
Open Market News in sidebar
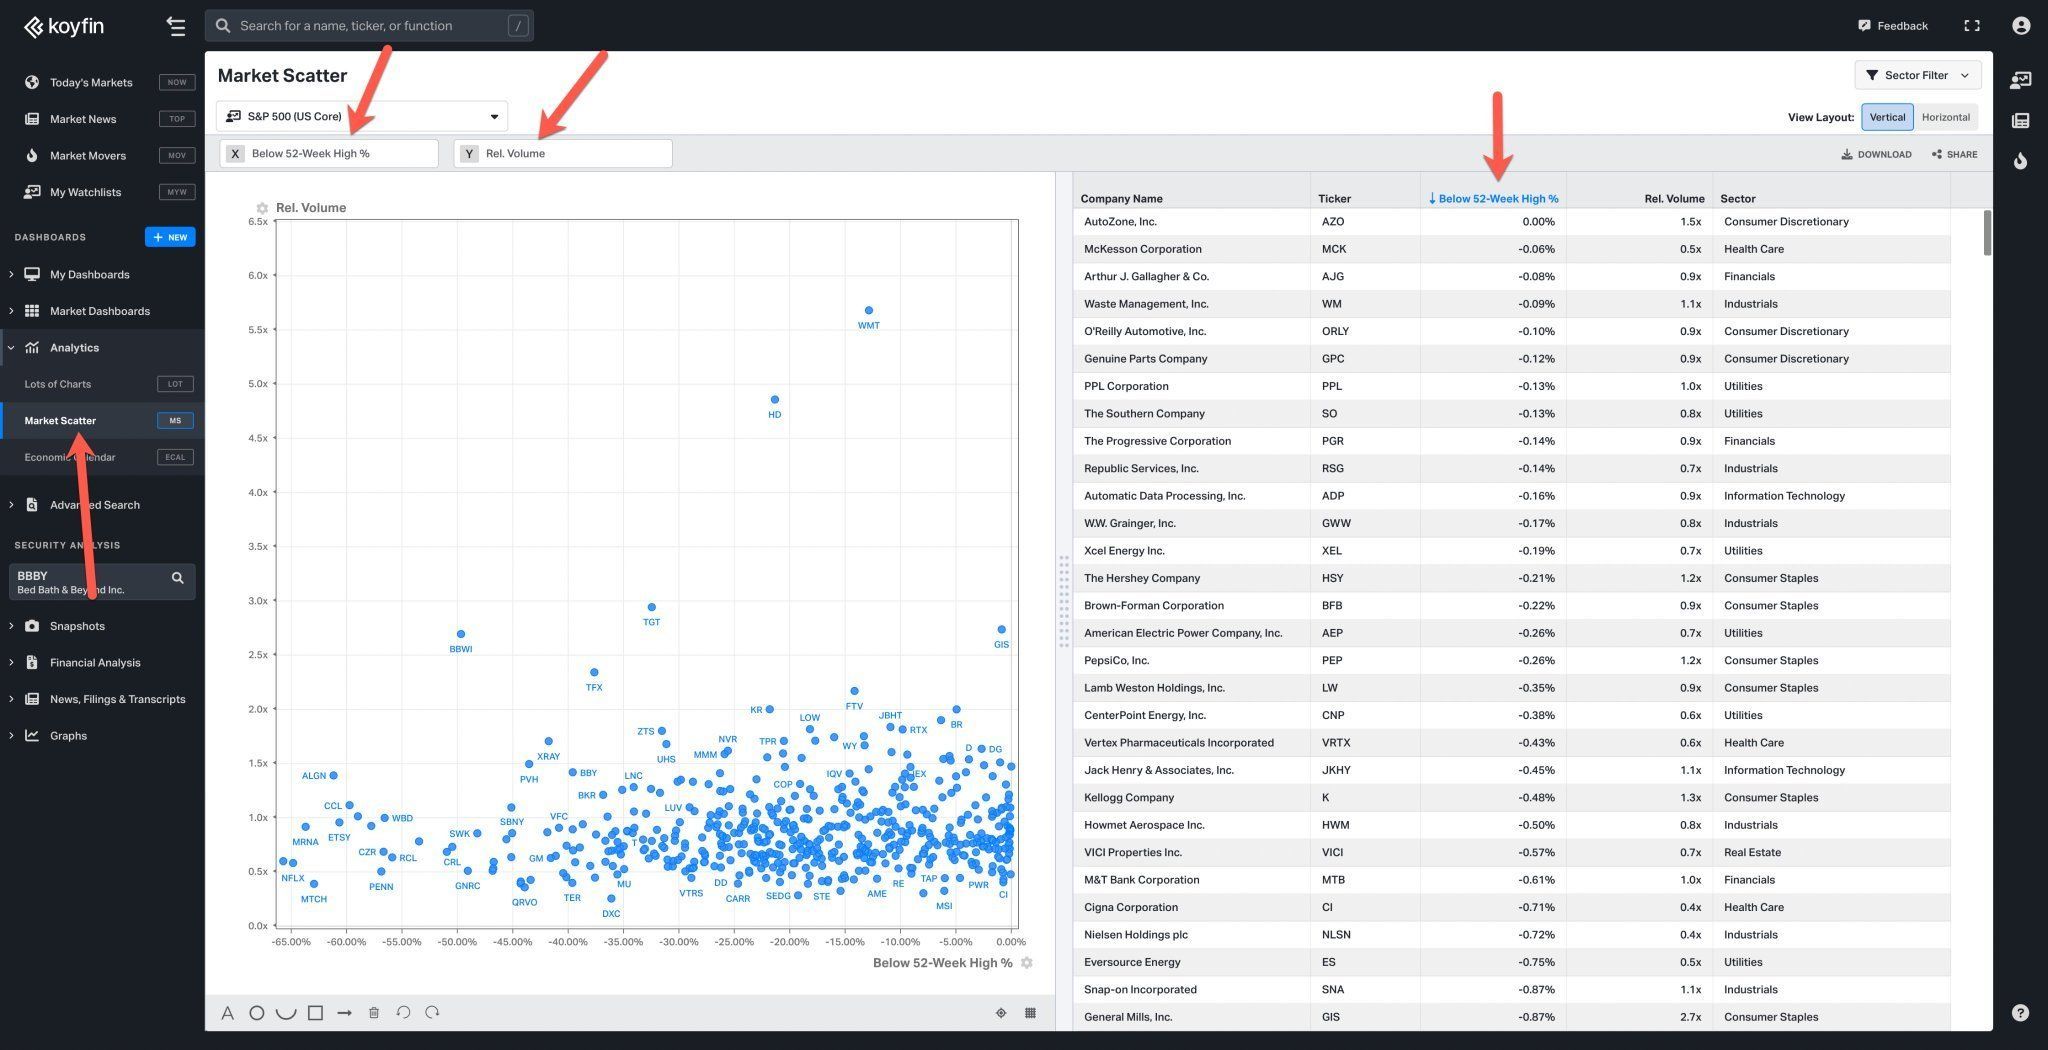[x=102, y=119]
